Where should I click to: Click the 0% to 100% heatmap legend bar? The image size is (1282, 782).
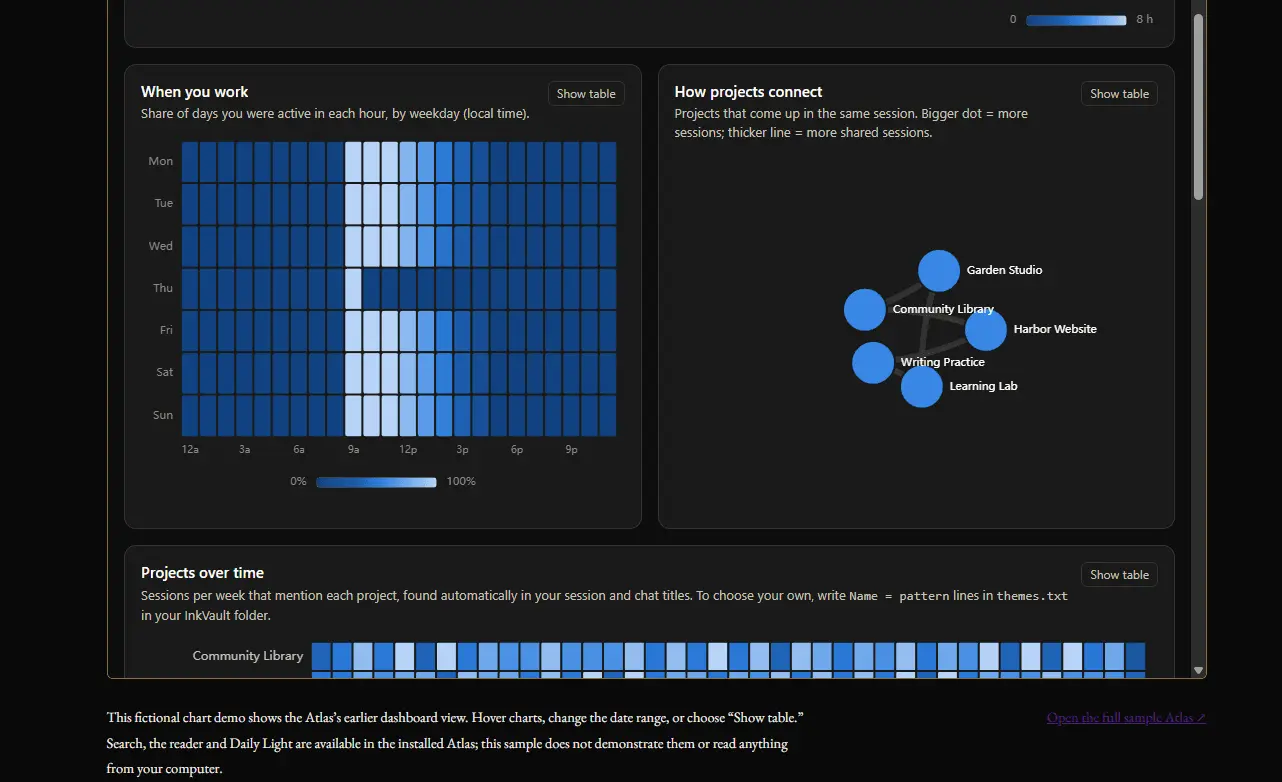click(376, 482)
